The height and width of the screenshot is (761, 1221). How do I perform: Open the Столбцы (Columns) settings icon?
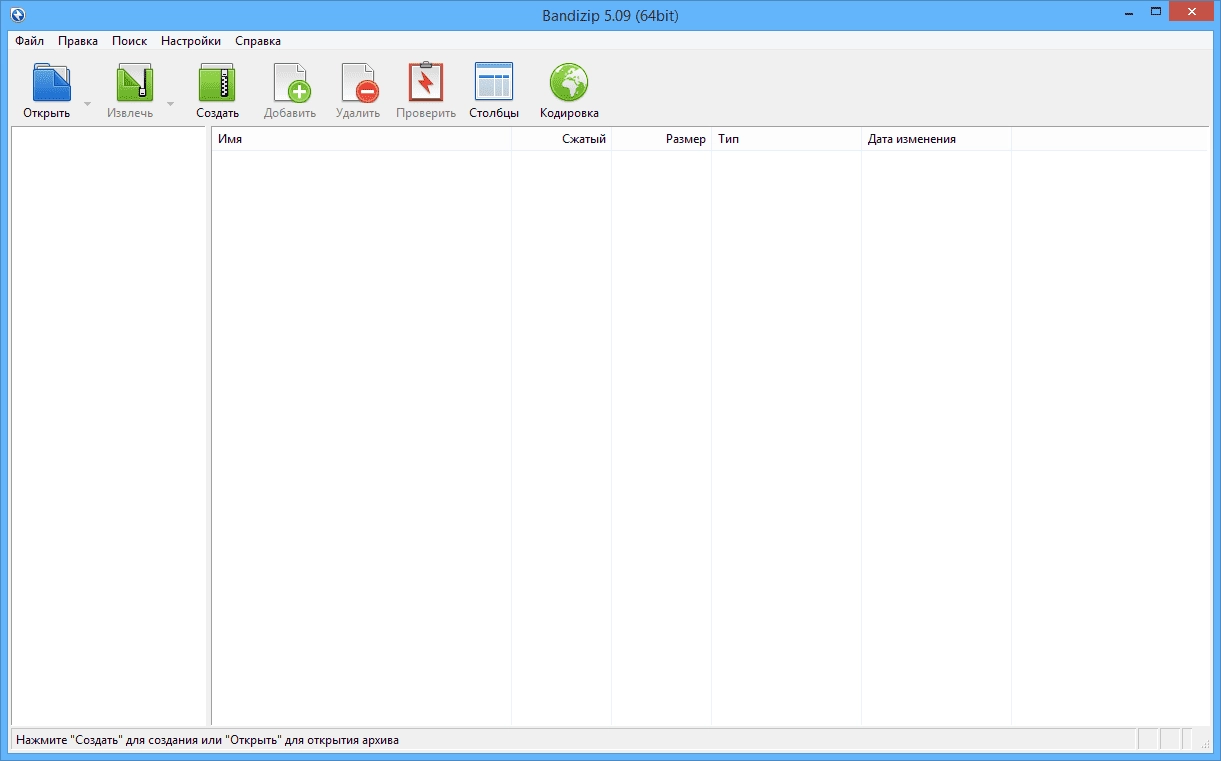pyautogui.click(x=494, y=82)
